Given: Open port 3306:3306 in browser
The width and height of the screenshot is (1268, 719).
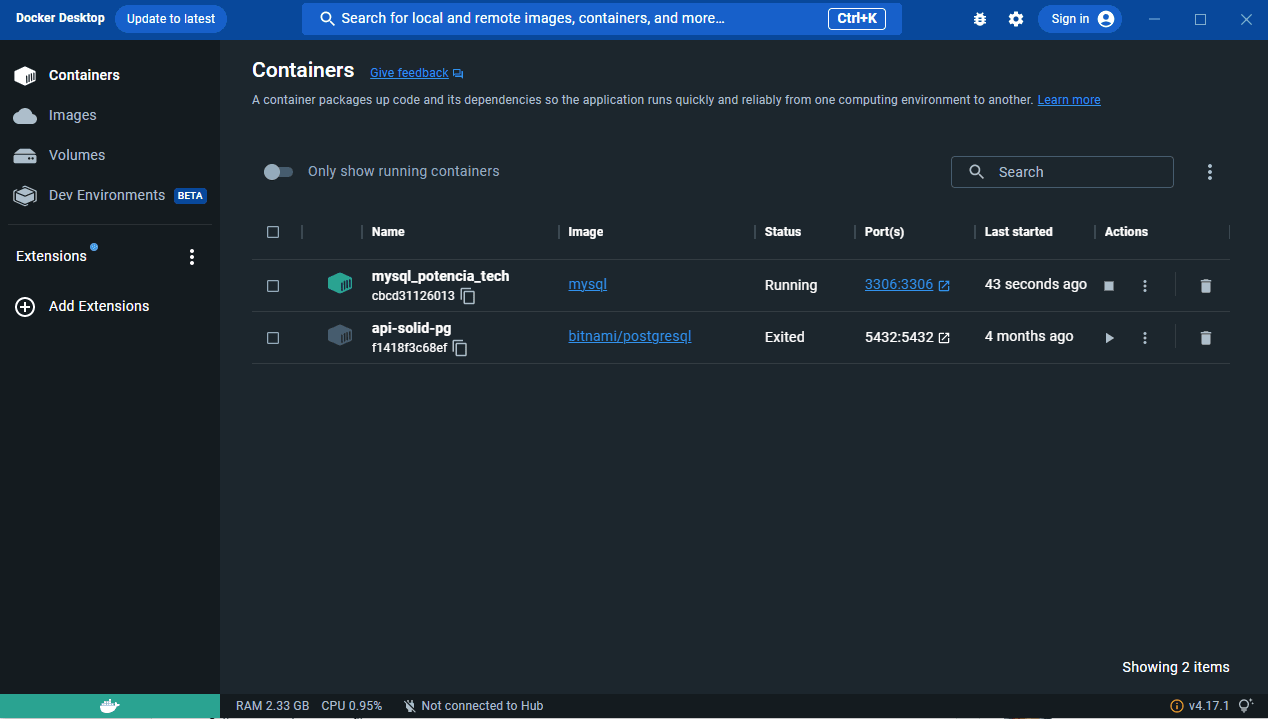Looking at the screenshot, I should coord(907,284).
